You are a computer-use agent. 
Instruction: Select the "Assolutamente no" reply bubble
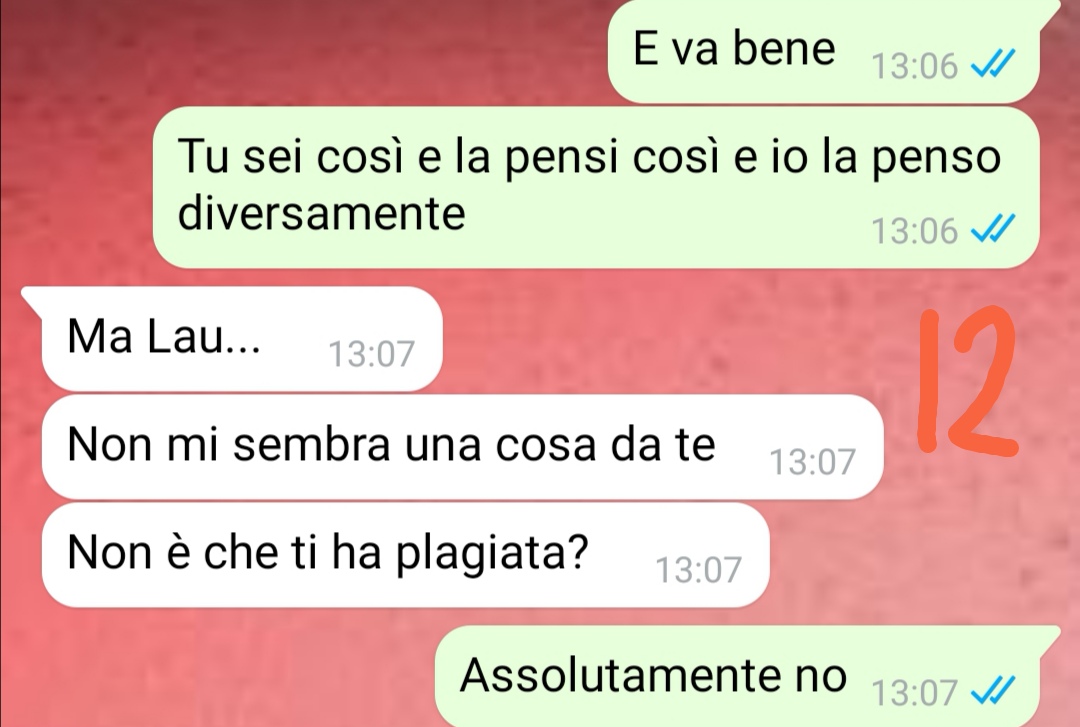tap(747, 676)
